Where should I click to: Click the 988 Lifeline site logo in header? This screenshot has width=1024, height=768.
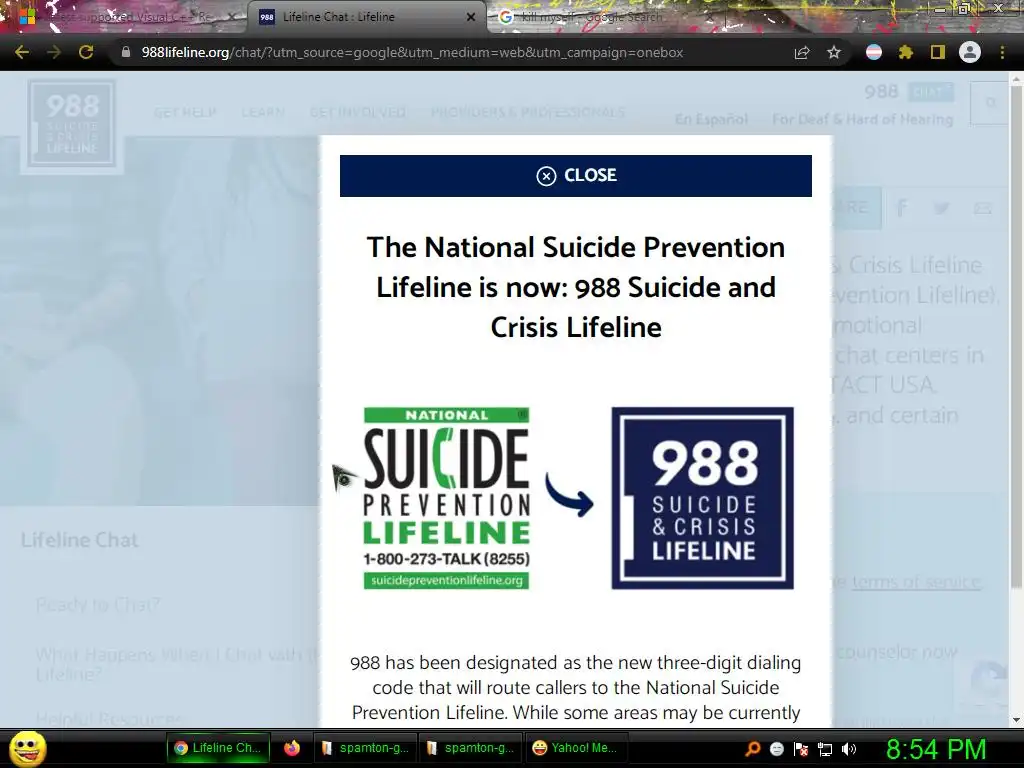72,125
